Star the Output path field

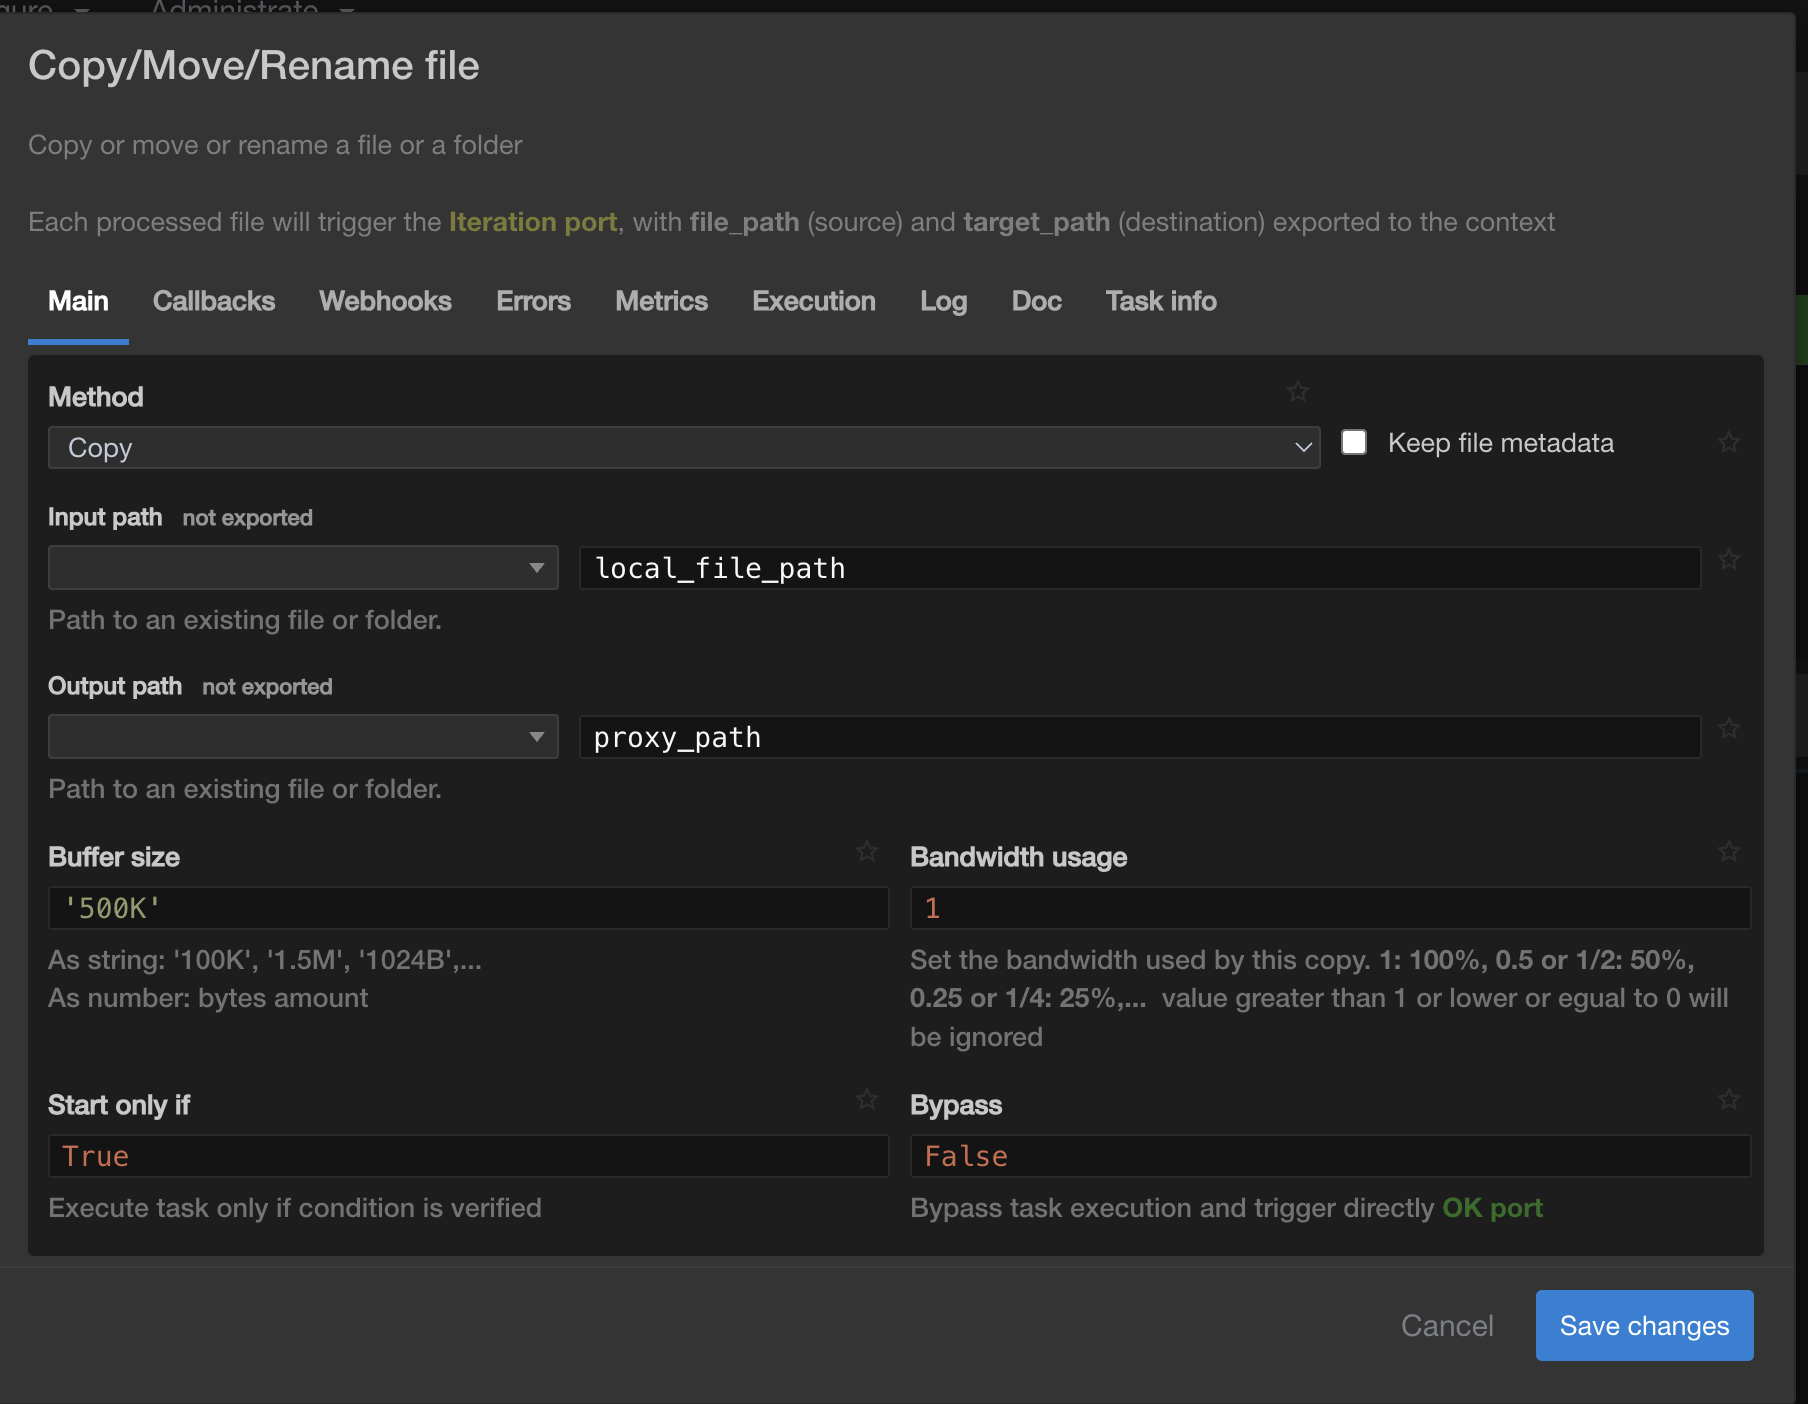tap(1729, 729)
